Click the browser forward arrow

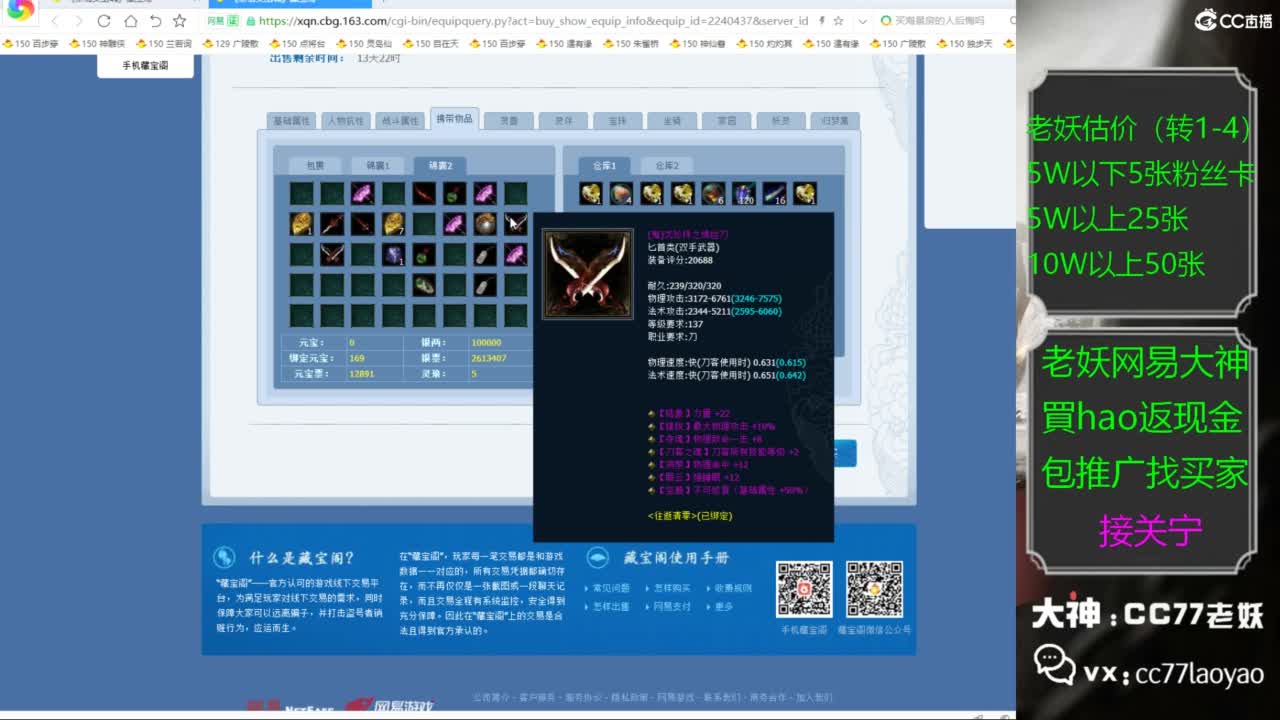click(x=78, y=21)
